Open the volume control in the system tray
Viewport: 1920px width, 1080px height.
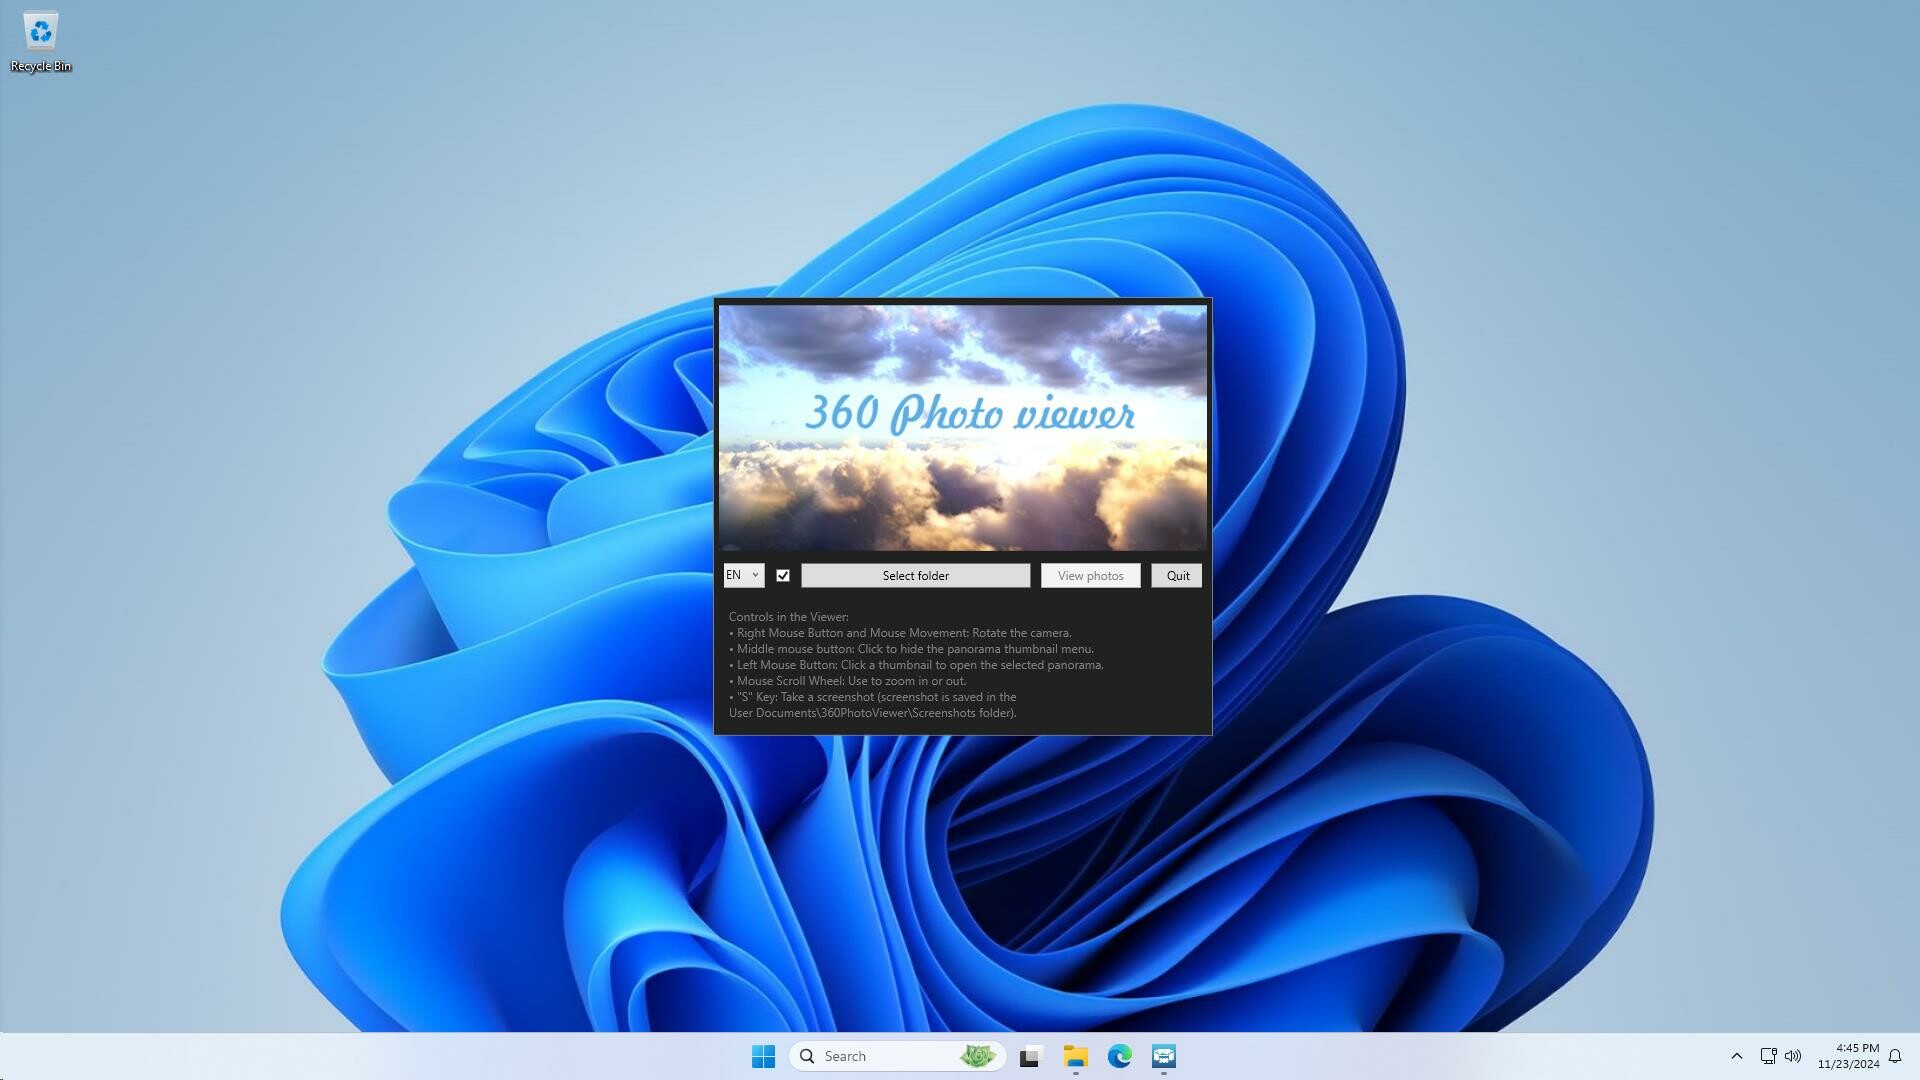1793,1056
